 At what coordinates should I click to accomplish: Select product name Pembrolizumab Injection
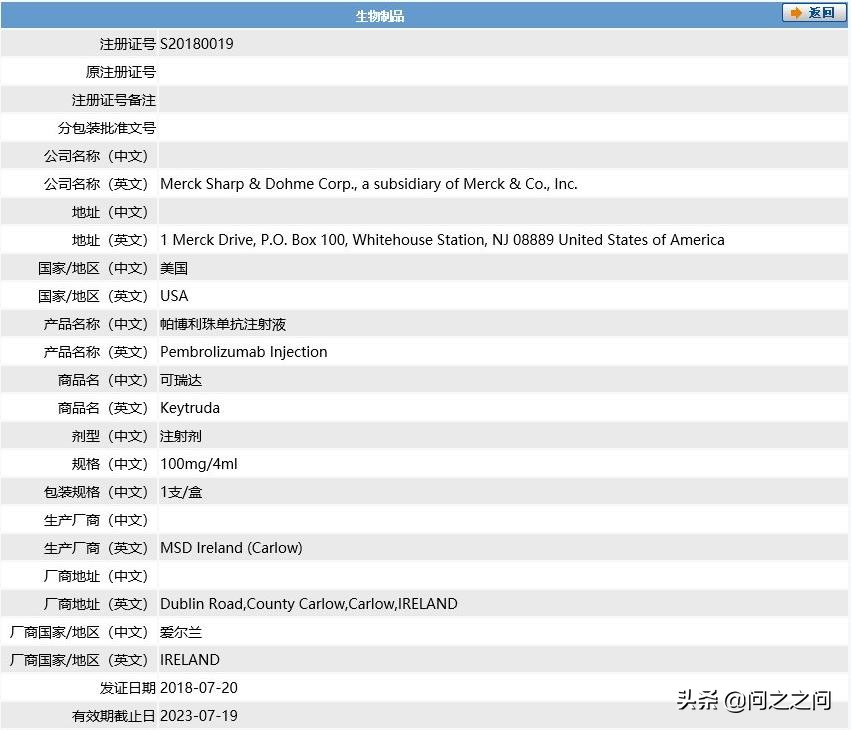[x=243, y=351]
